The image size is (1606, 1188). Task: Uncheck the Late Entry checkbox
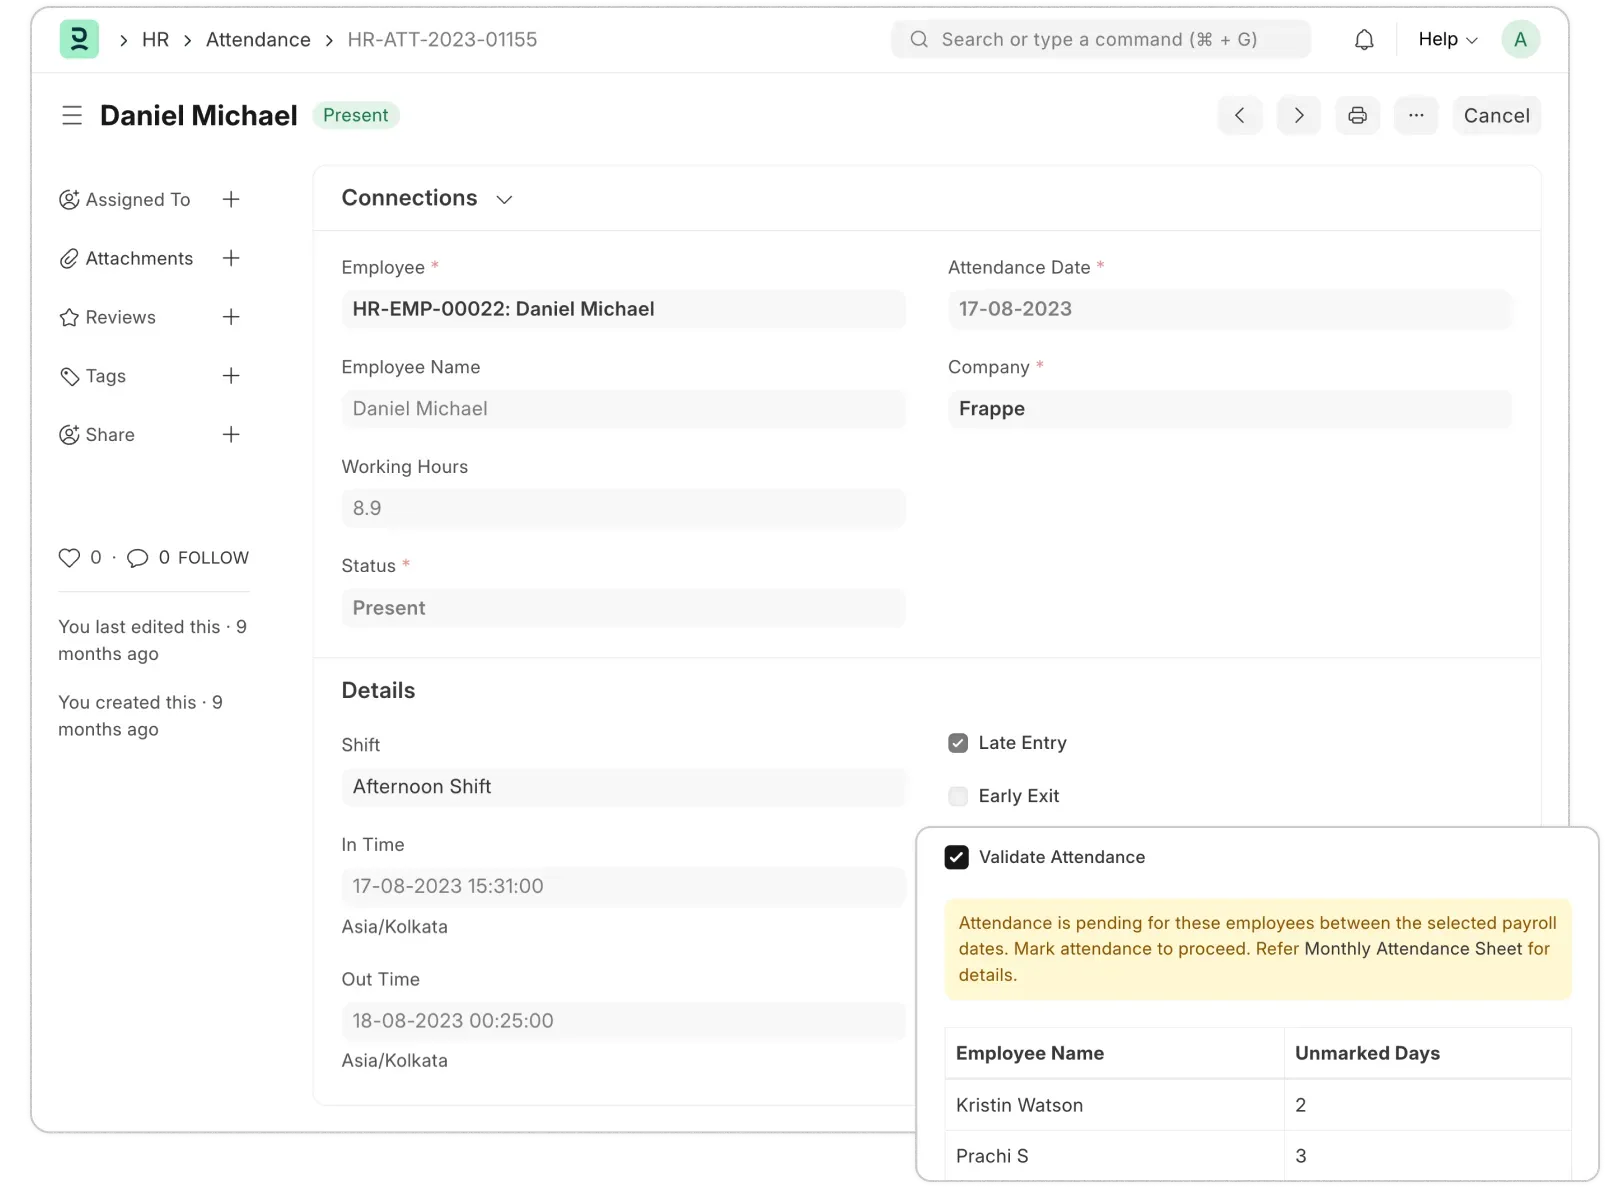[957, 742]
